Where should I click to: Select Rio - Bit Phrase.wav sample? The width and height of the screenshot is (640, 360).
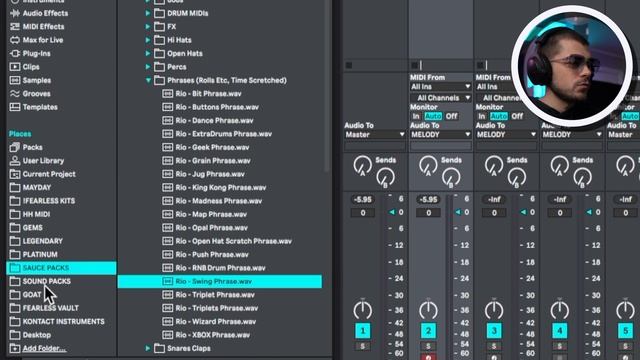click(202, 93)
